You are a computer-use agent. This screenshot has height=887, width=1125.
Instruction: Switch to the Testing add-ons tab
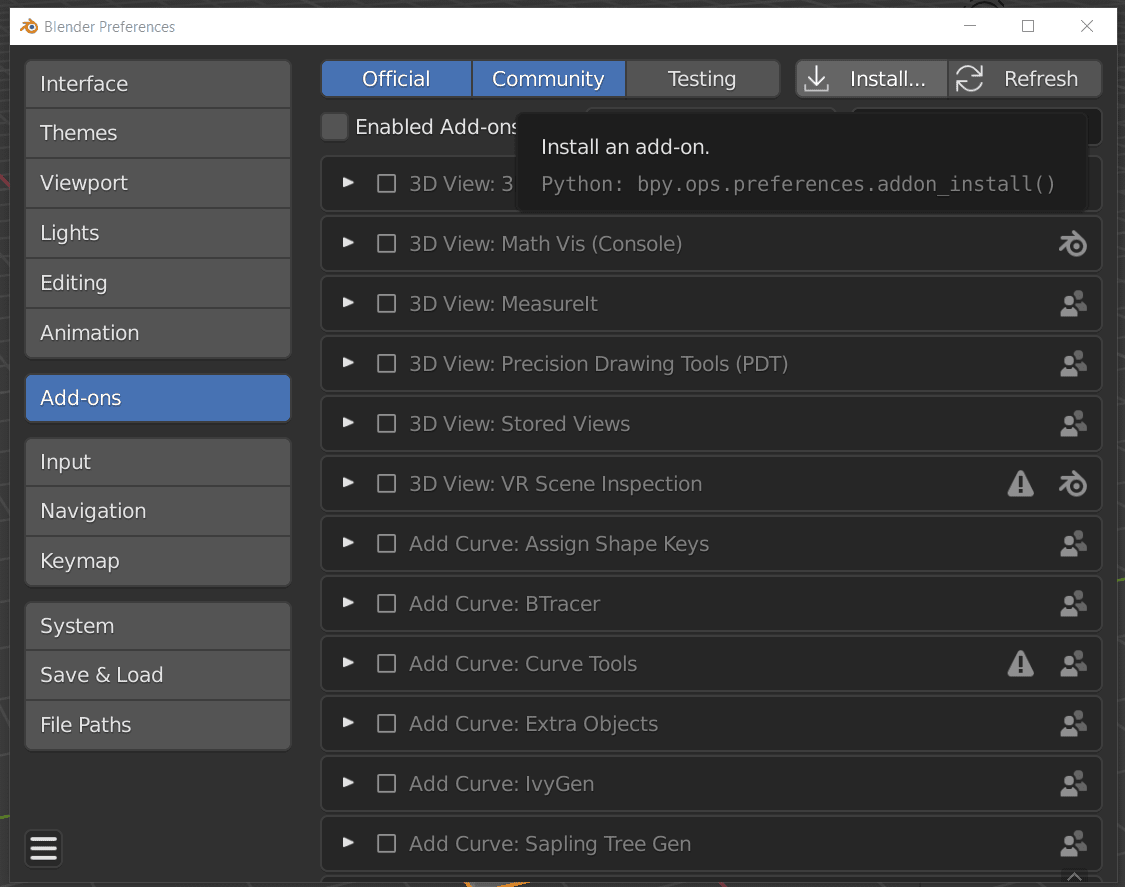coord(702,78)
